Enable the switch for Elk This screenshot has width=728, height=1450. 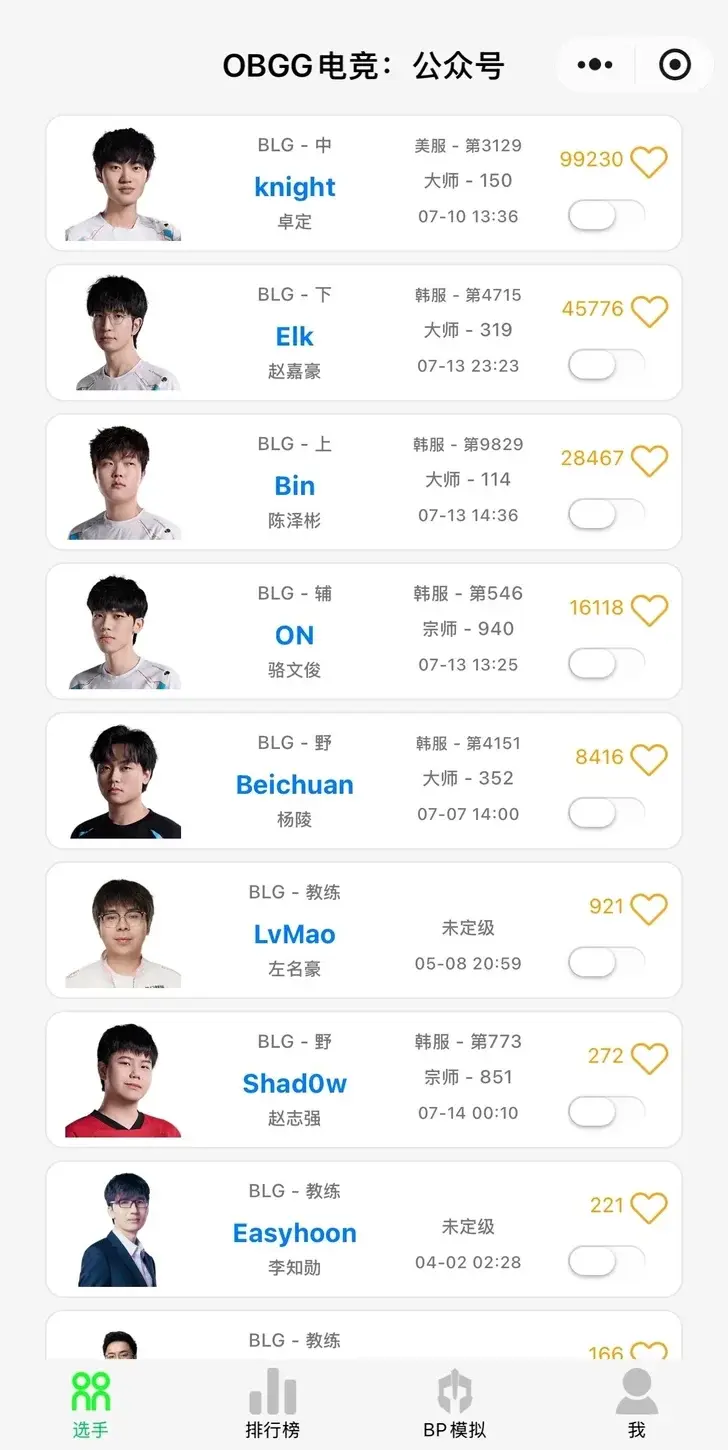606,364
